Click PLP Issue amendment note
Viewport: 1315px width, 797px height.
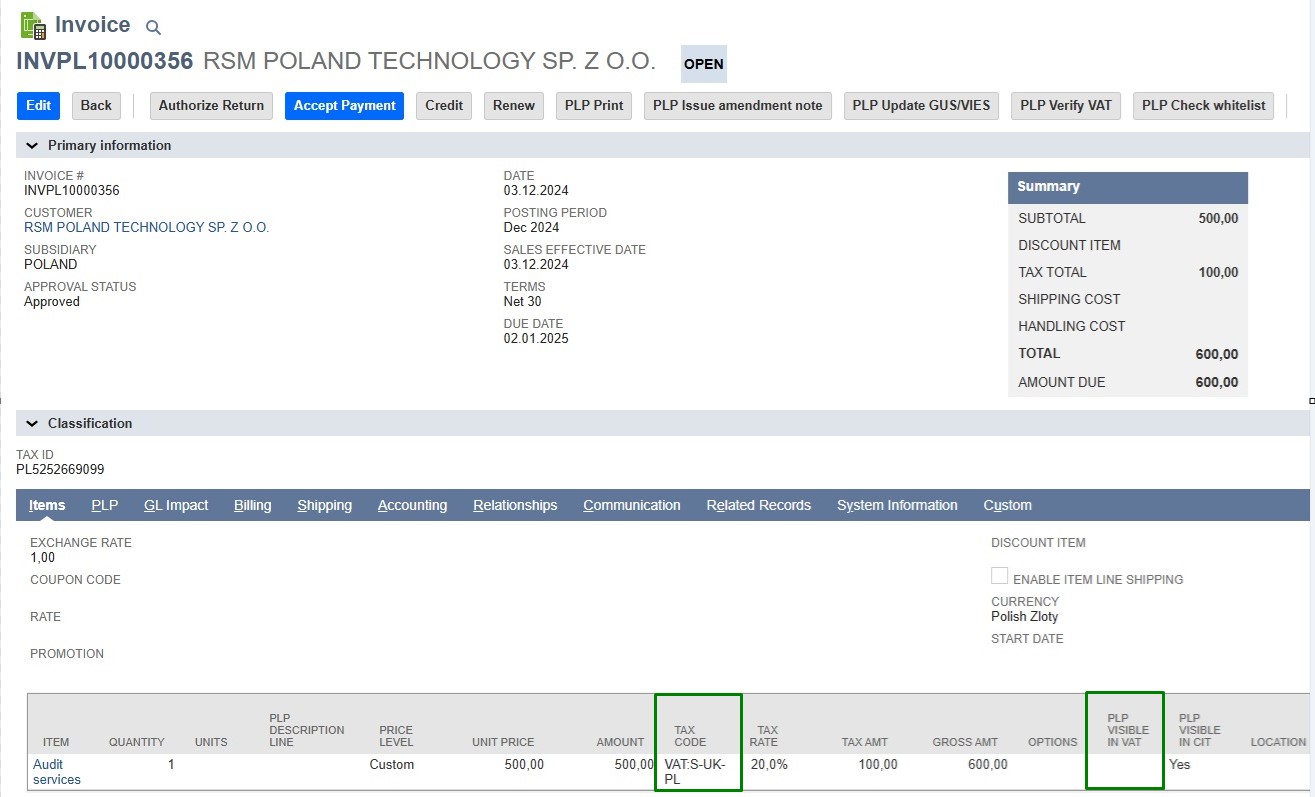pyautogui.click(x=737, y=105)
